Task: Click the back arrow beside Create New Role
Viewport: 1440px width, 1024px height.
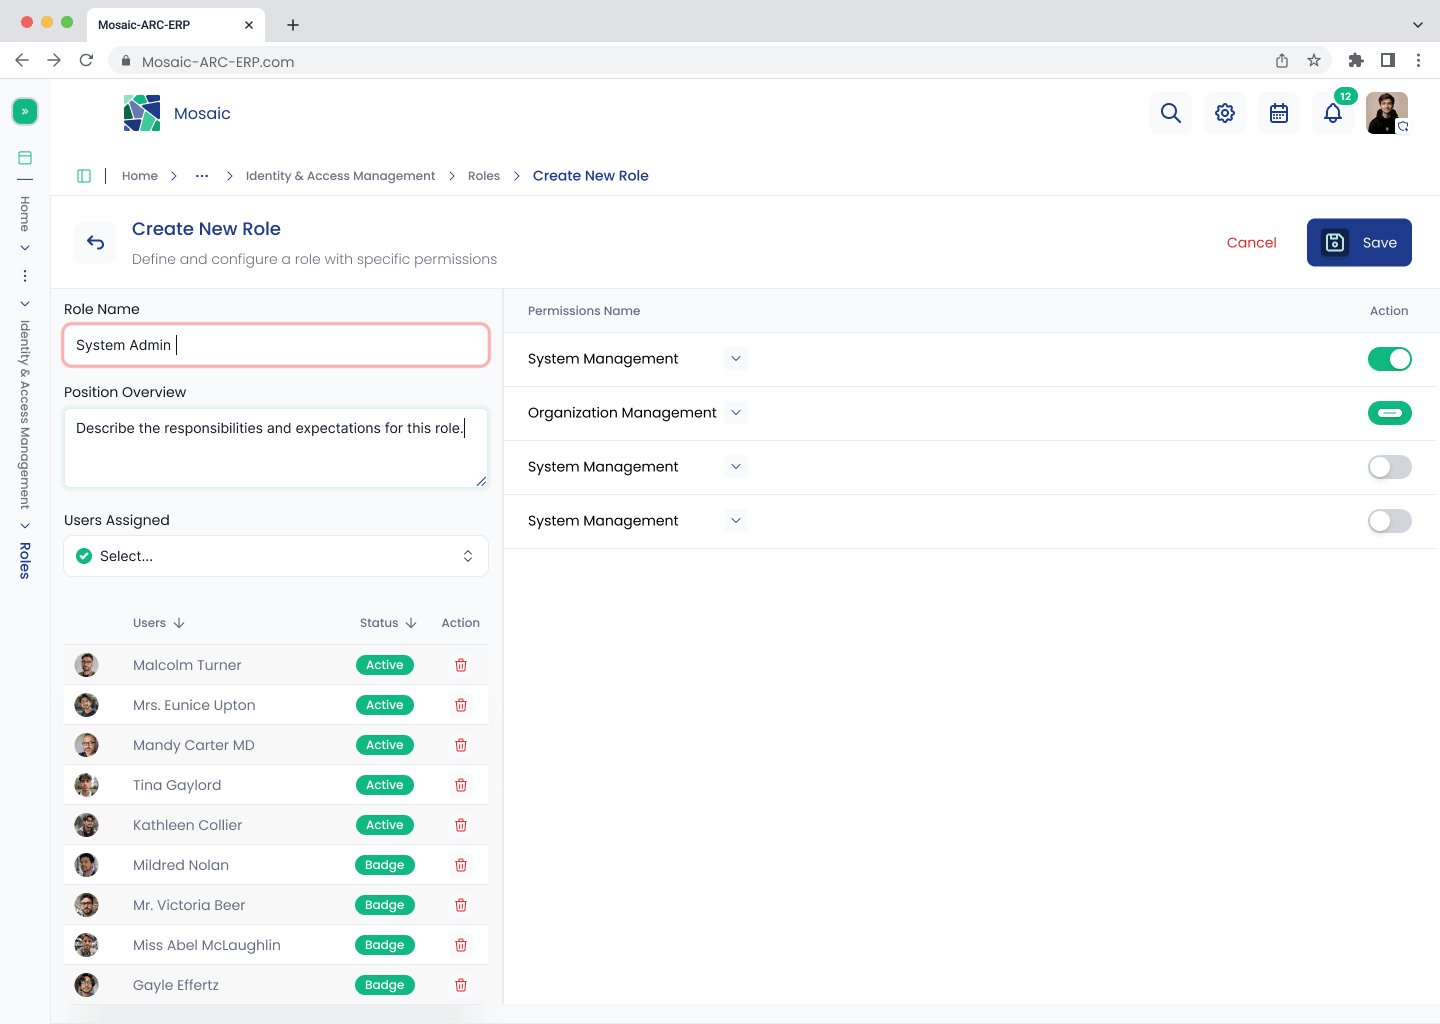Action: (x=95, y=242)
